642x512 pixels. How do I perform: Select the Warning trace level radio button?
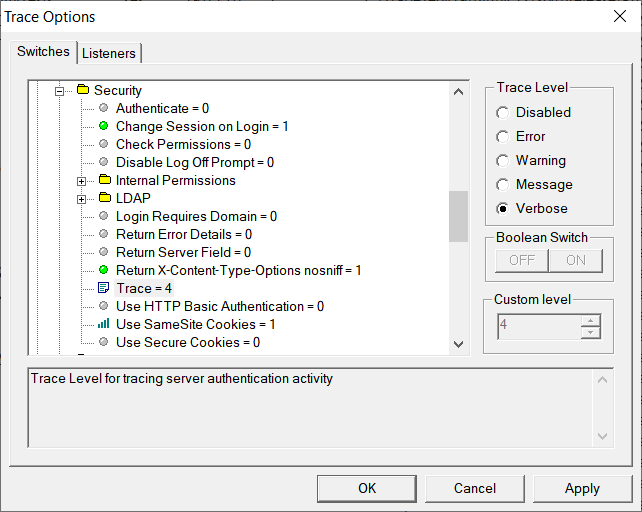point(502,161)
